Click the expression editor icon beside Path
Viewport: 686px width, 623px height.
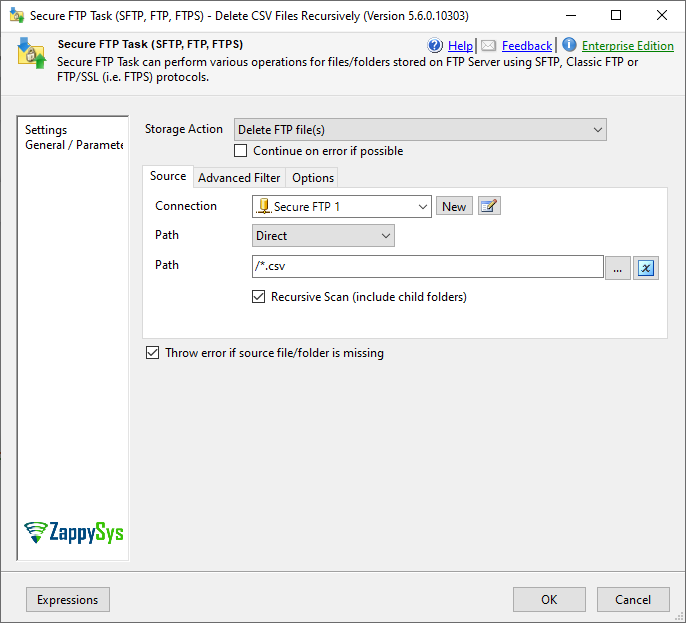click(646, 267)
